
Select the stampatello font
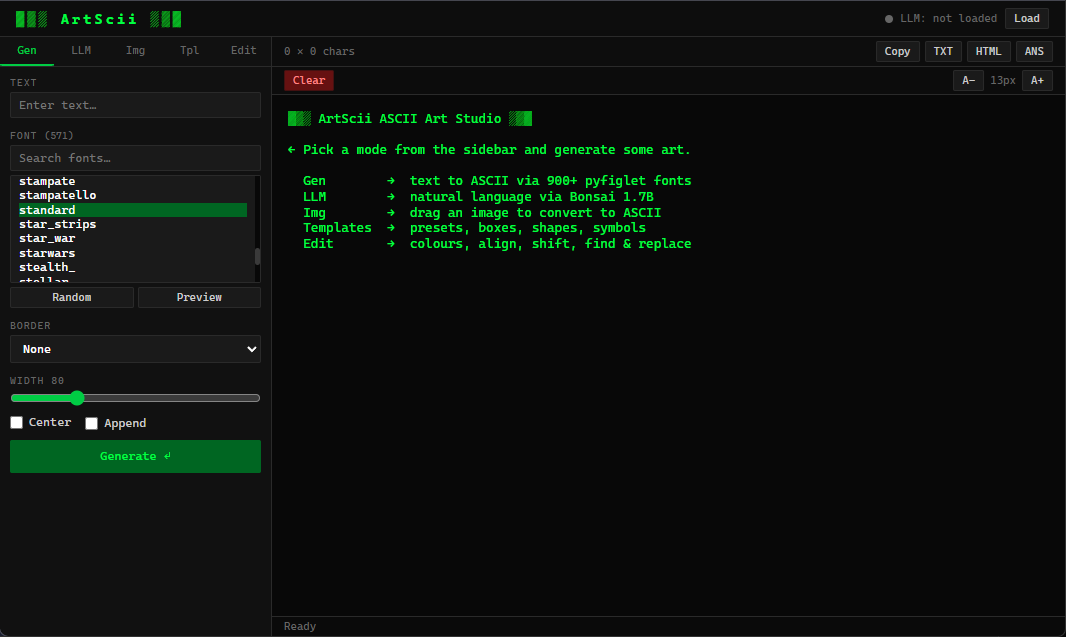[x=133, y=195]
